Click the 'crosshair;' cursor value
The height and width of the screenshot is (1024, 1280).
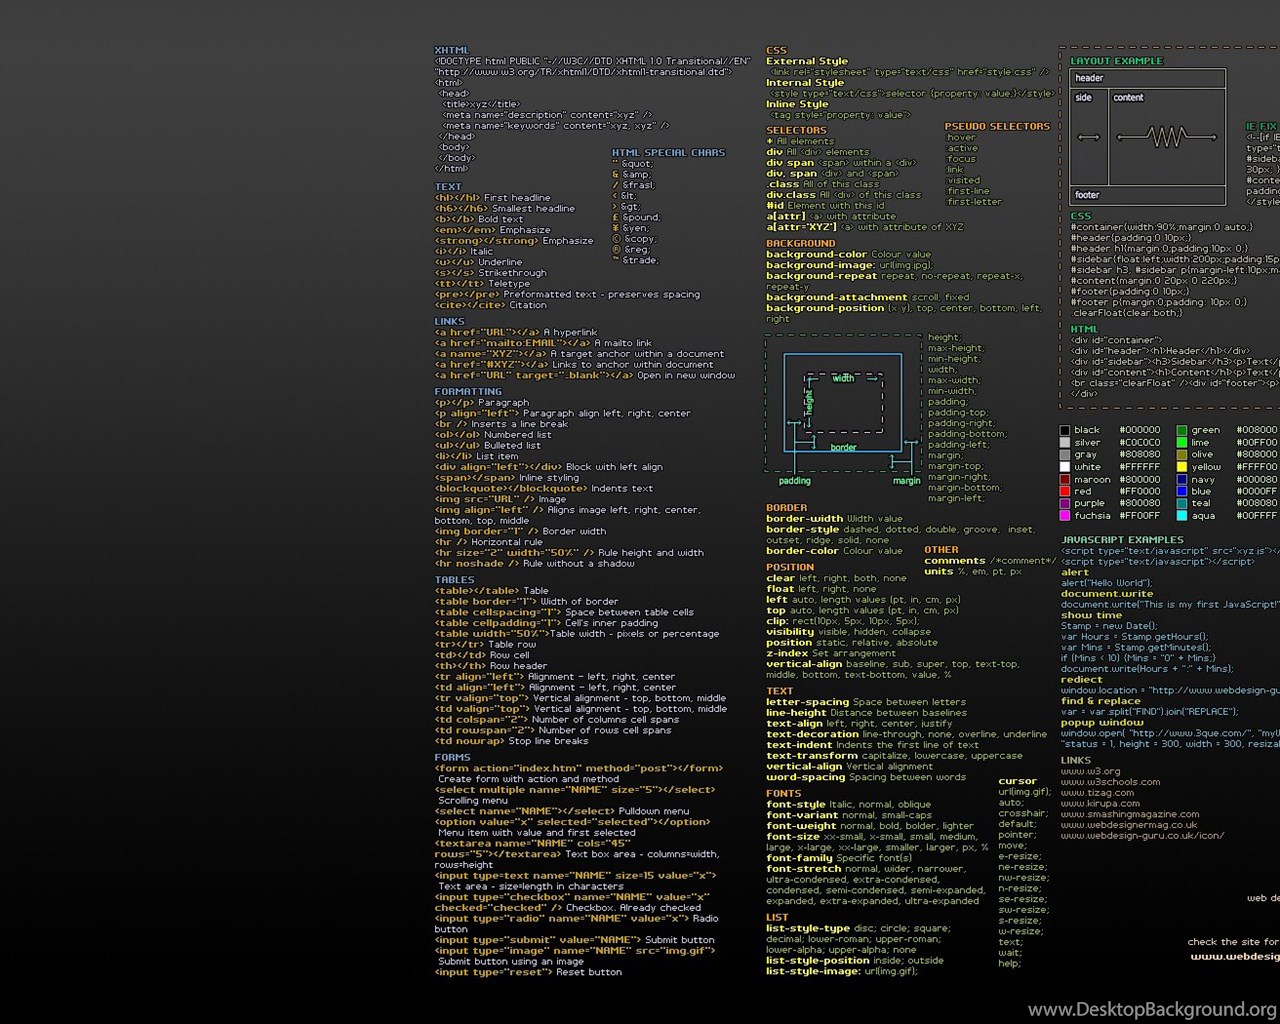coord(1022,814)
